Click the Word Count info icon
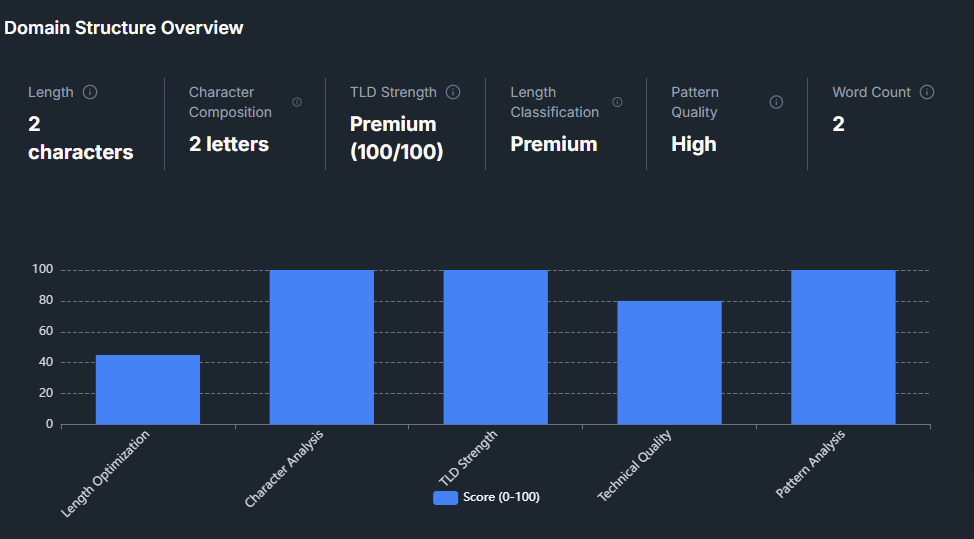Viewport: 974px width, 539px height. (927, 92)
